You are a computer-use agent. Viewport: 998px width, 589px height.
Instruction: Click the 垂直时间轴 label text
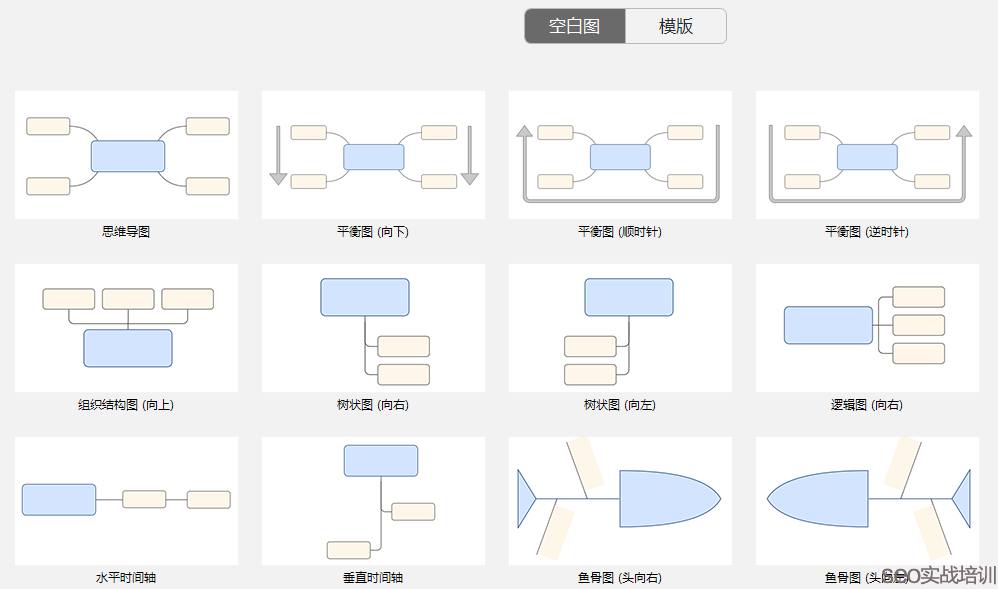373,577
